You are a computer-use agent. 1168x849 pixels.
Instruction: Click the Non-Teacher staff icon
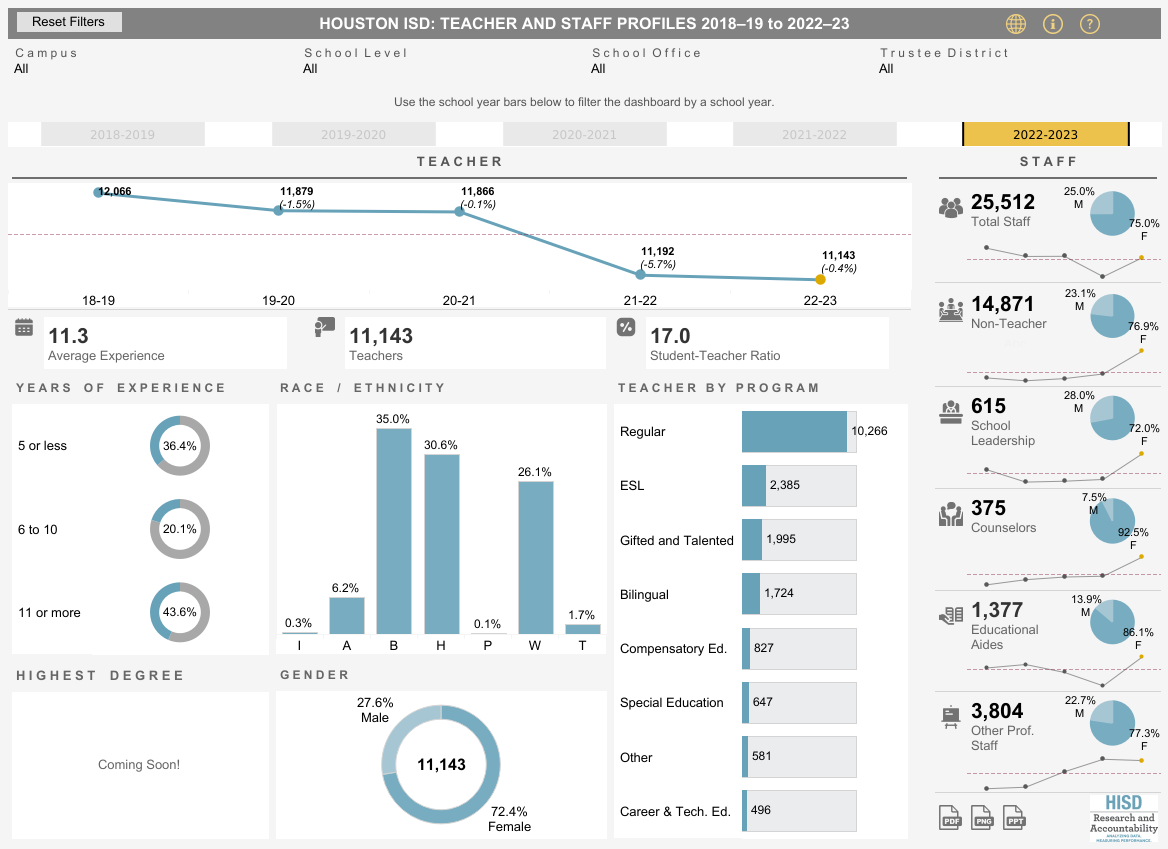[x=950, y=310]
